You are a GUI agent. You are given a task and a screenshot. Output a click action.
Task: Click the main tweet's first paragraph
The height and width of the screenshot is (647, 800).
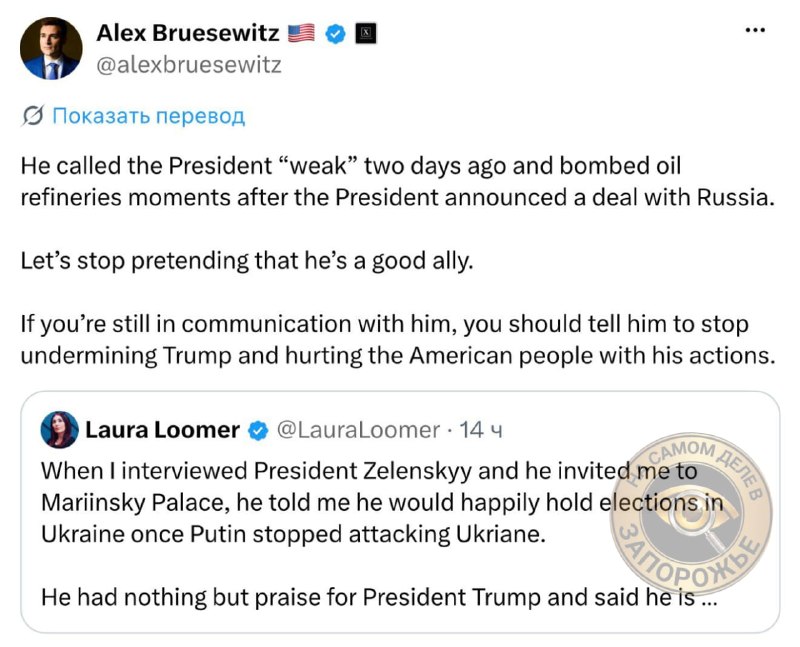(398, 182)
